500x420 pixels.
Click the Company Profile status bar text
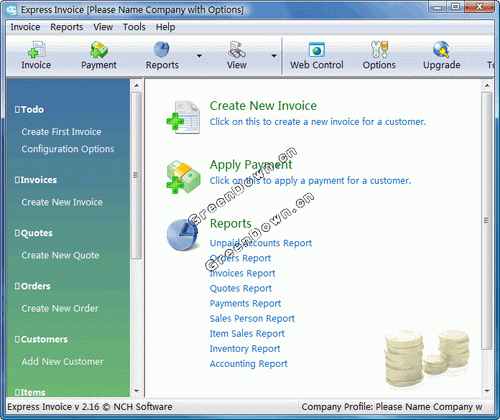[392, 407]
